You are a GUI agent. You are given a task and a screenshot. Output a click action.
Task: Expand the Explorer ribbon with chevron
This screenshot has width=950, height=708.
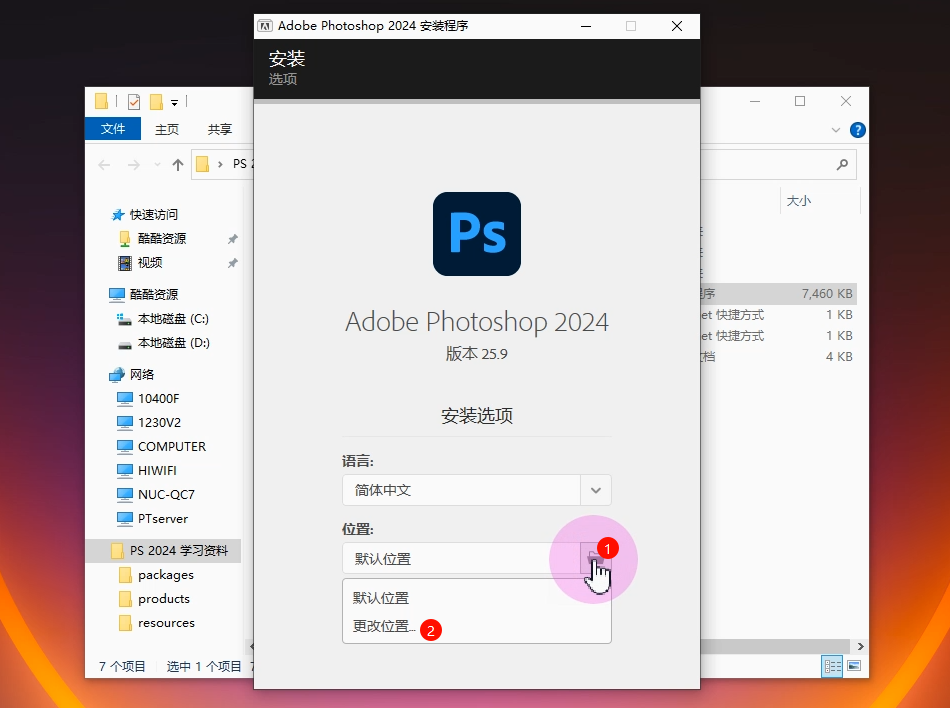click(836, 130)
